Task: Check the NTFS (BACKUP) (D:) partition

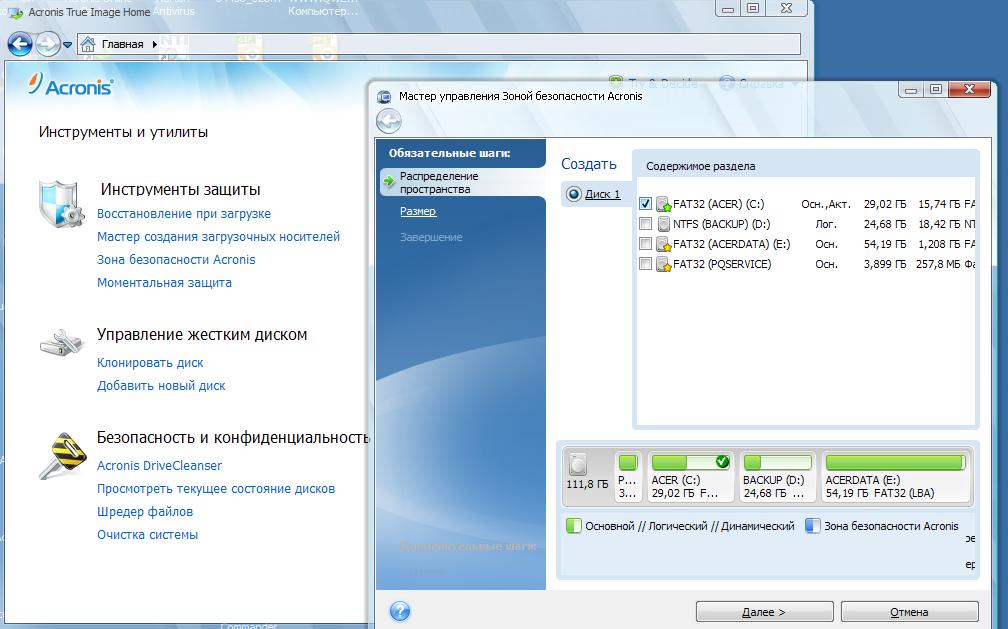Action: (645, 224)
